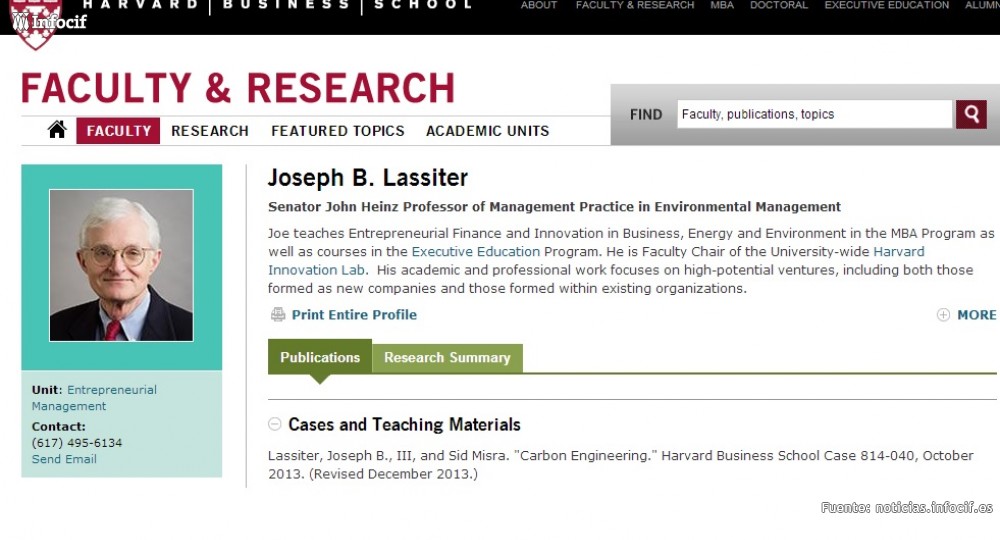The image size is (1000, 540).
Task: Open the Publications tab
Action: point(319,358)
